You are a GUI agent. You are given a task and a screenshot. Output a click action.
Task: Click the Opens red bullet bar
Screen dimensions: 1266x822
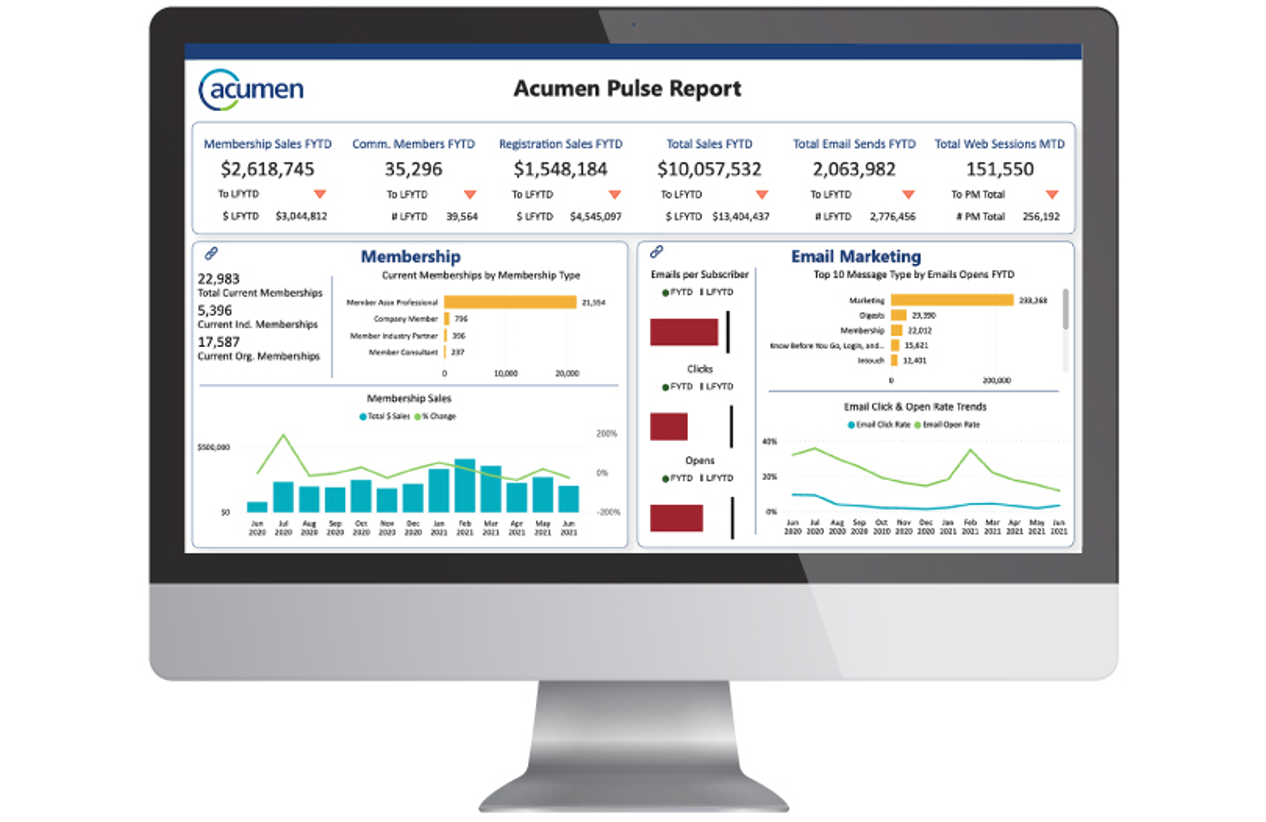click(676, 518)
